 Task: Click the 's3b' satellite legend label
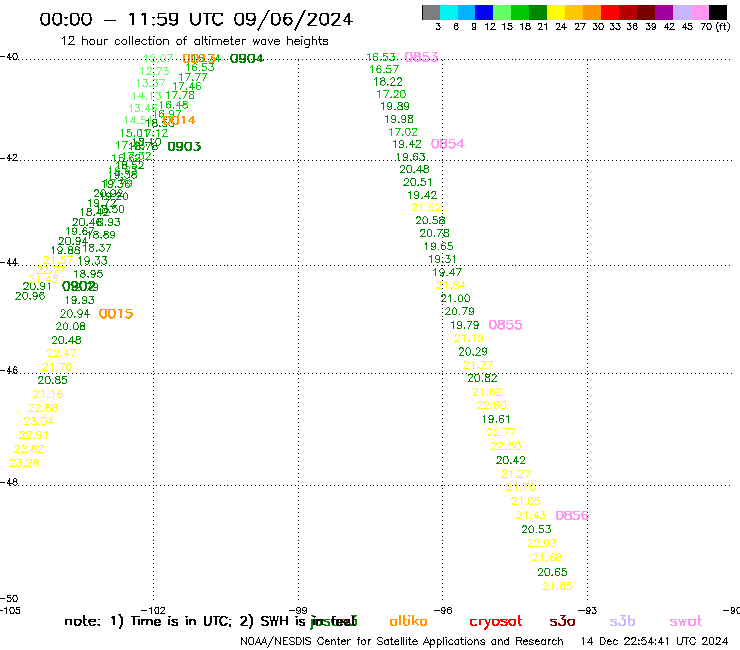pyautogui.click(x=622, y=621)
